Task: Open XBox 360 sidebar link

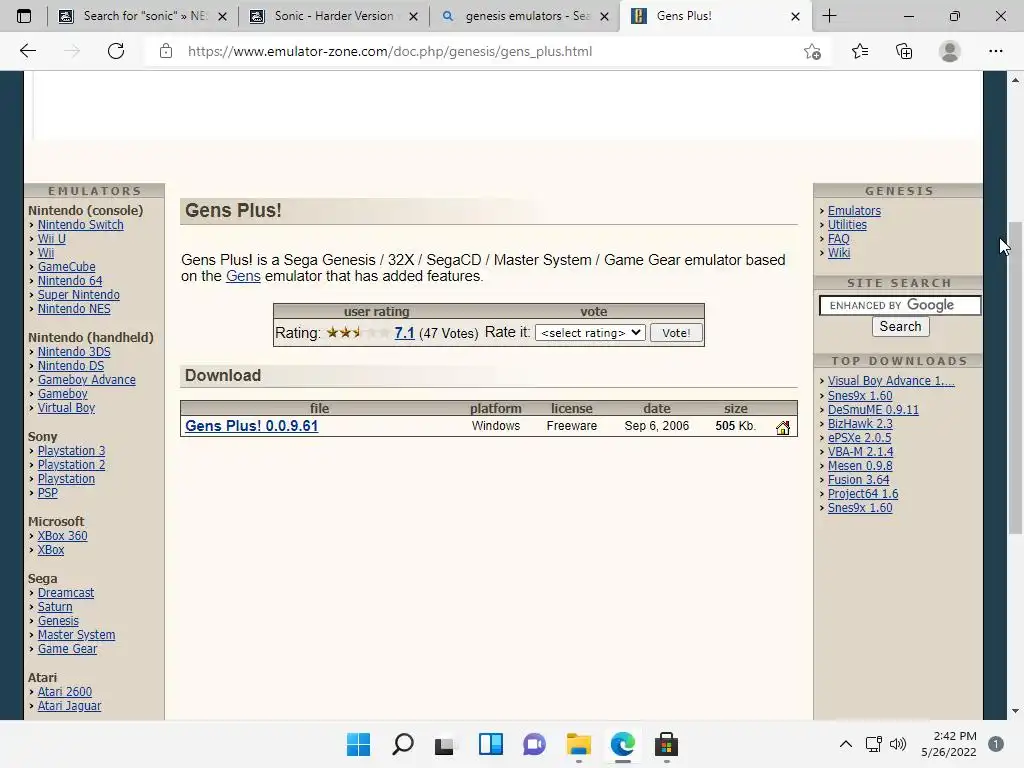Action: coord(63,536)
